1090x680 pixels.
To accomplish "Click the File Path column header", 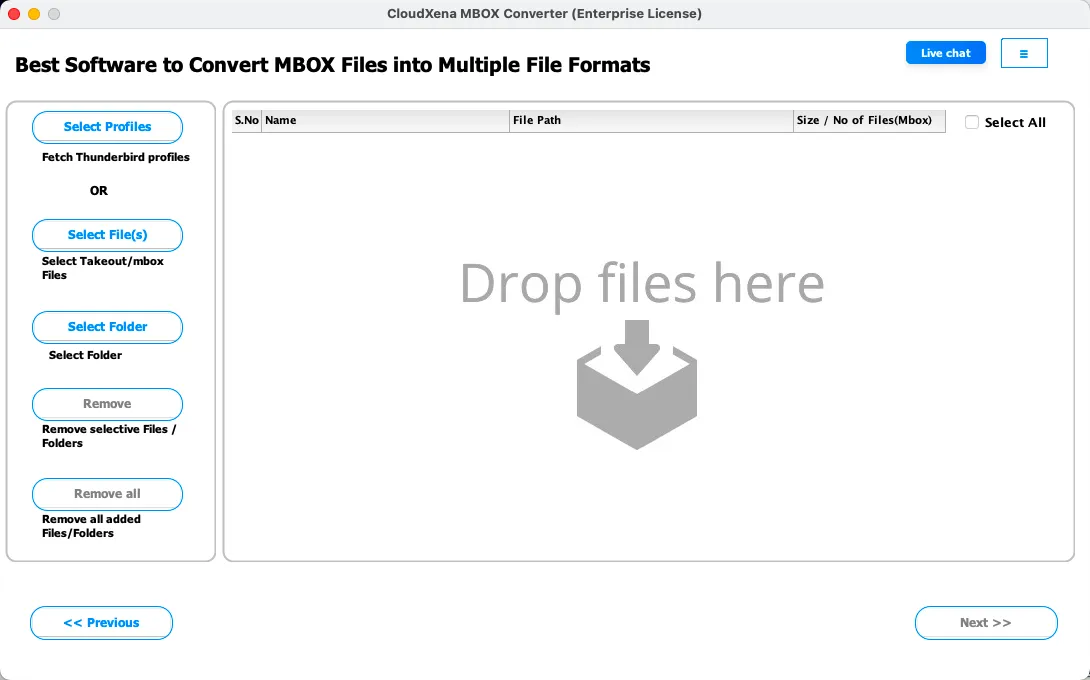I will 650,120.
